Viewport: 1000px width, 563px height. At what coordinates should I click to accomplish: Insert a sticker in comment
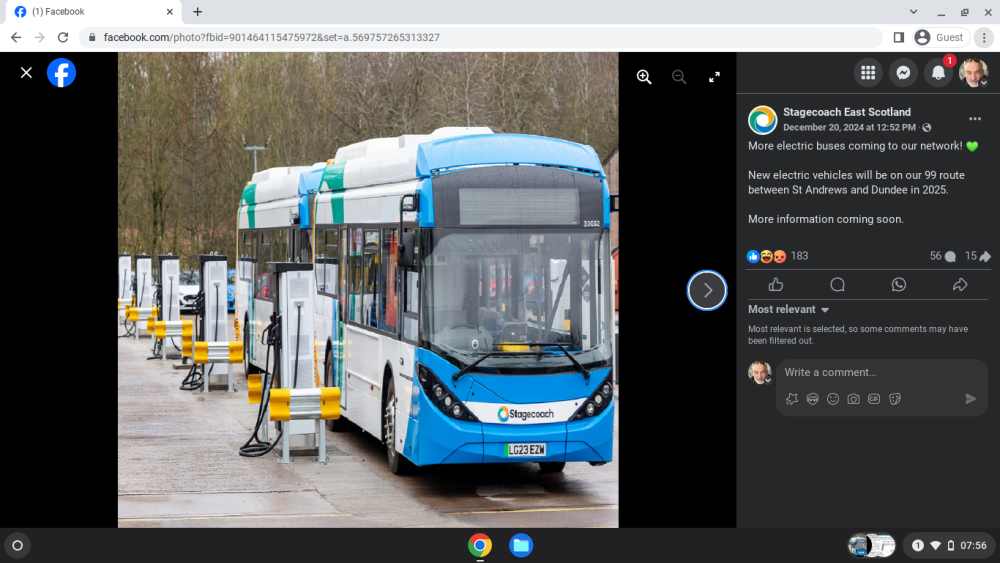(x=895, y=399)
